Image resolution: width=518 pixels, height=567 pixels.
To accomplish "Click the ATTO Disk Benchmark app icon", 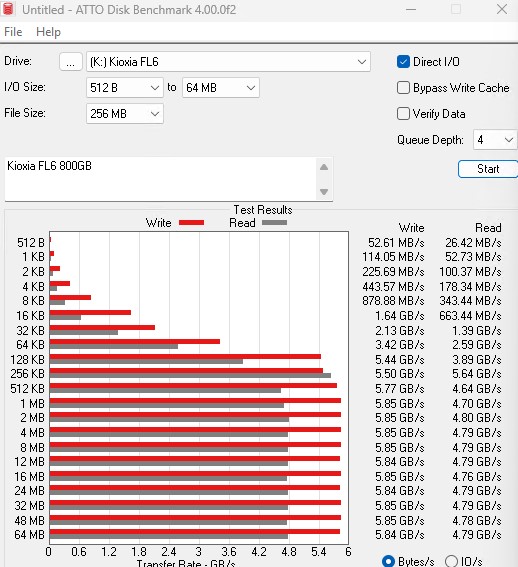I will [x=8, y=9].
